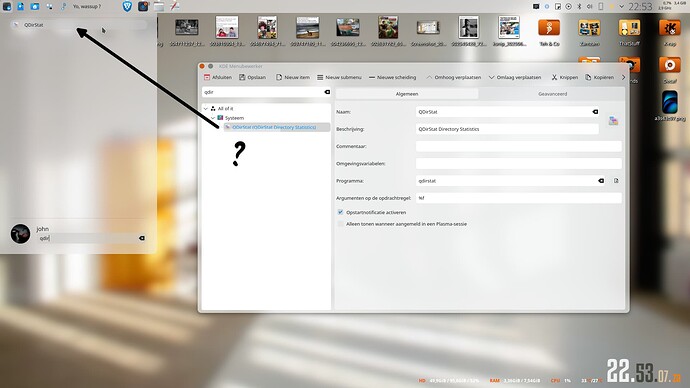Browse for program file next to Programma
The height and width of the screenshot is (388, 690).
(616, 181)
